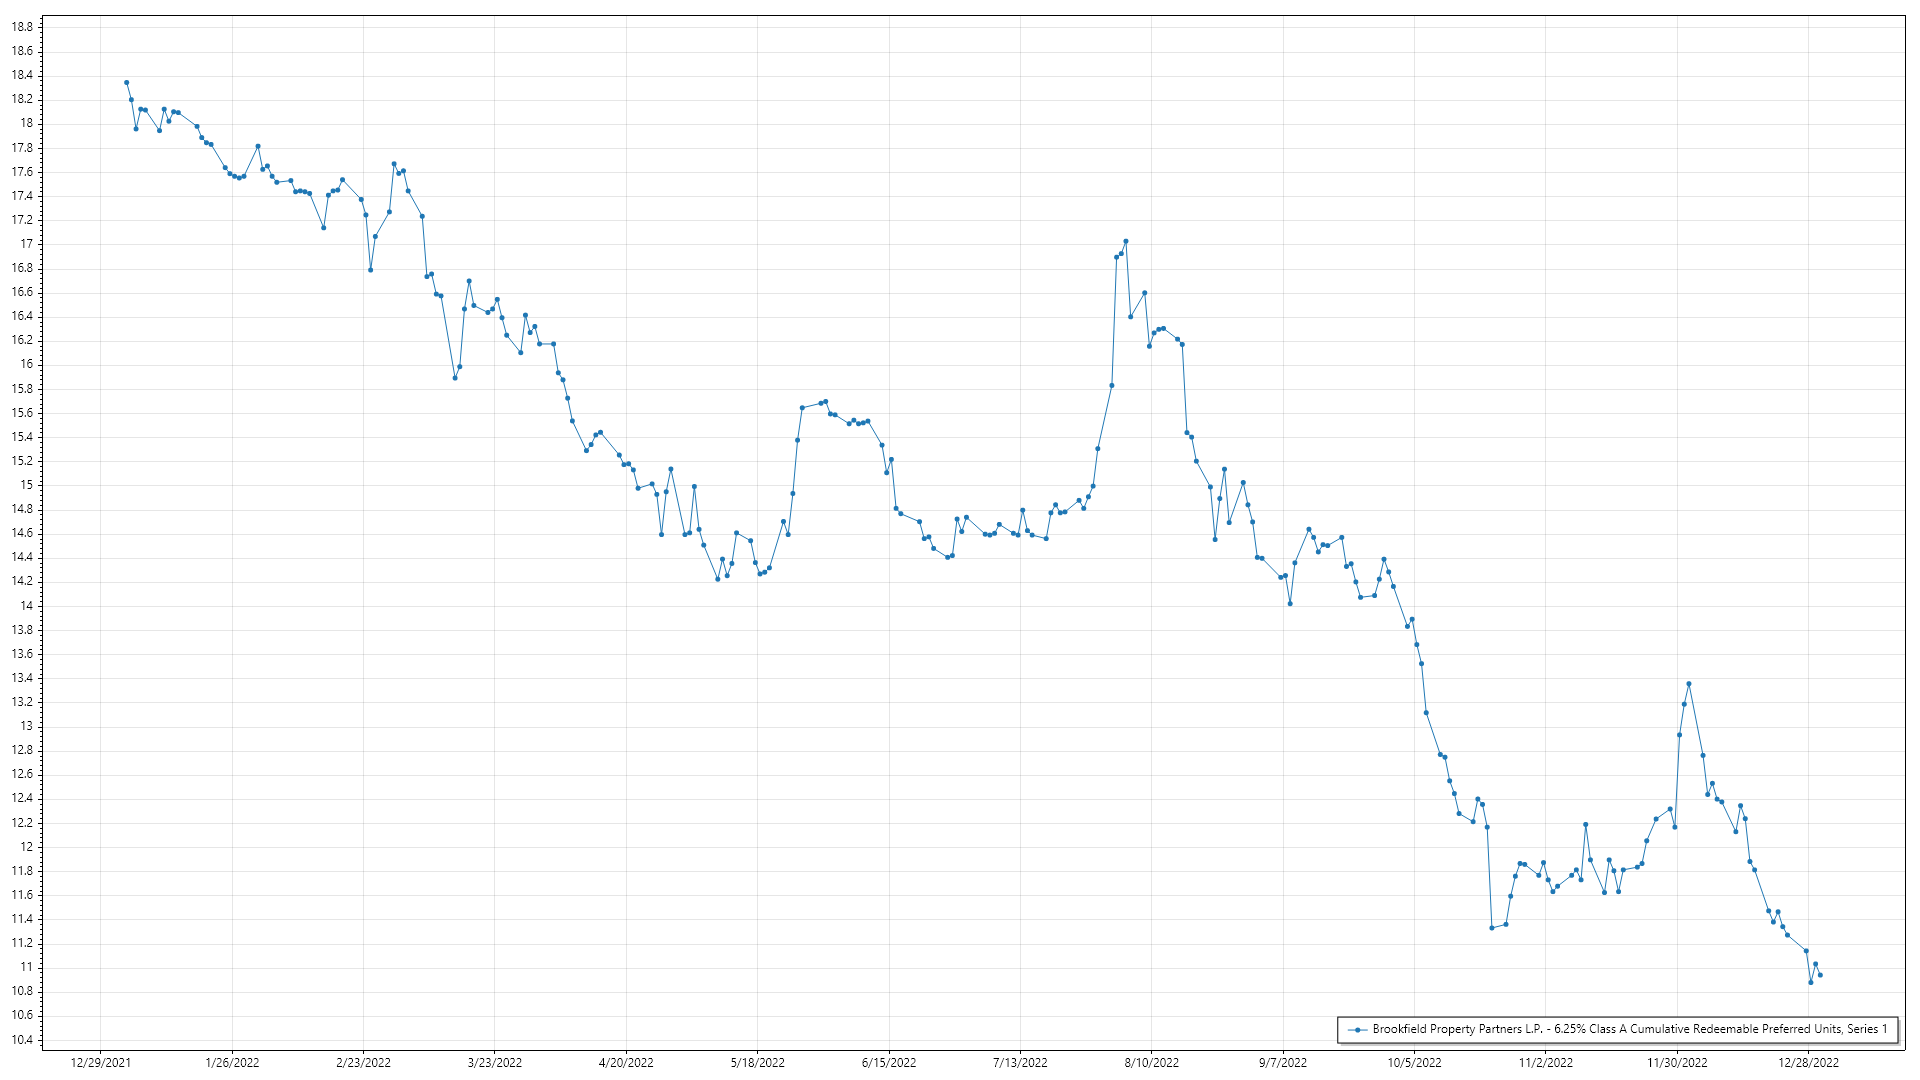Viewport: 1920px width, 1080px height.
Task: Click the 14 y-axis value label
Action: (26, 606)
